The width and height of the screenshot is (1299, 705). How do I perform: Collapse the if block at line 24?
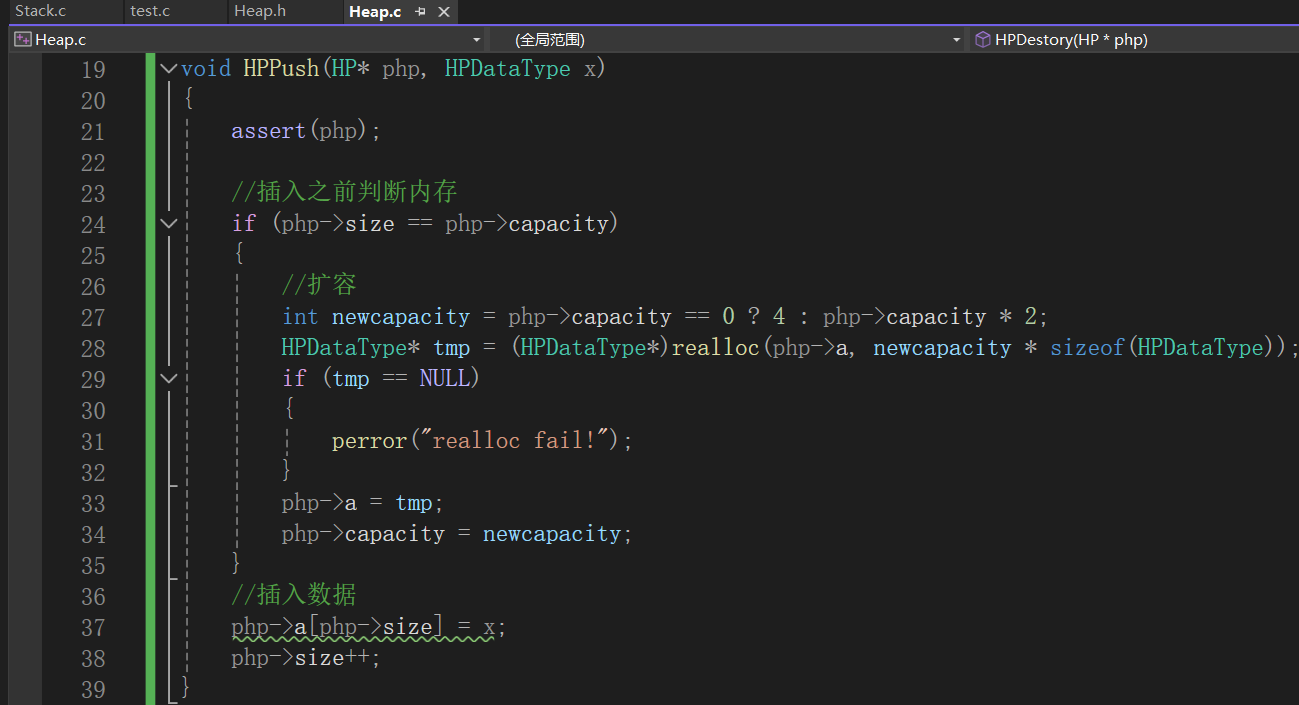[x=167, y=224]
